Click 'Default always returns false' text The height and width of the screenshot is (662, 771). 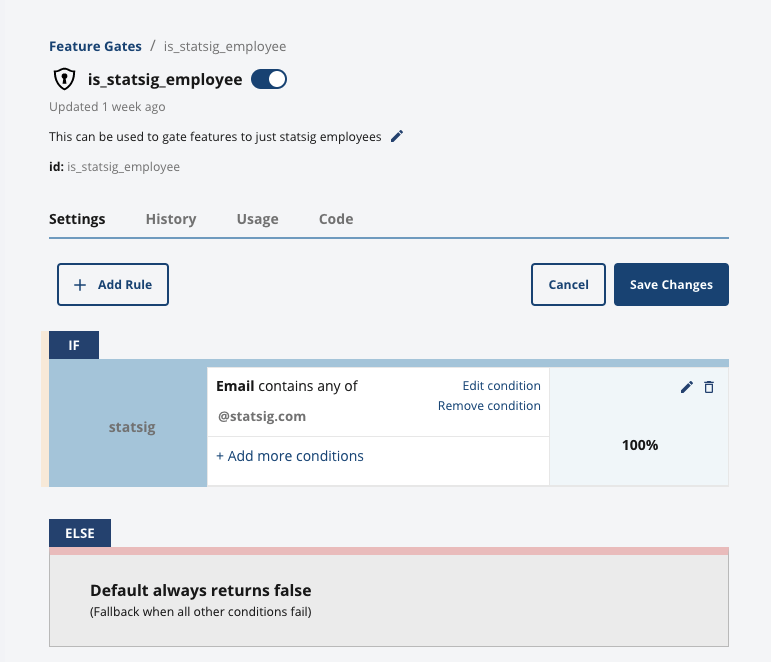201,590
